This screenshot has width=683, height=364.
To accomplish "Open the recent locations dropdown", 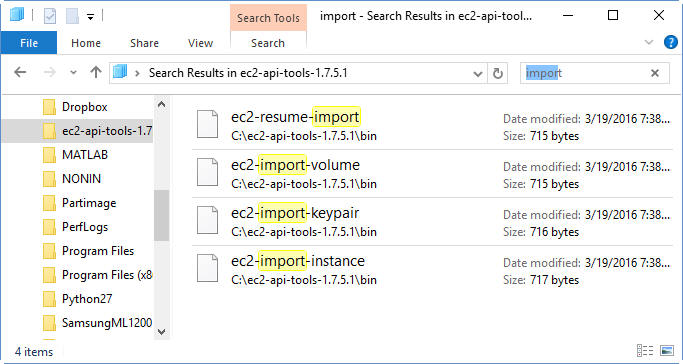I will (73, 73).
